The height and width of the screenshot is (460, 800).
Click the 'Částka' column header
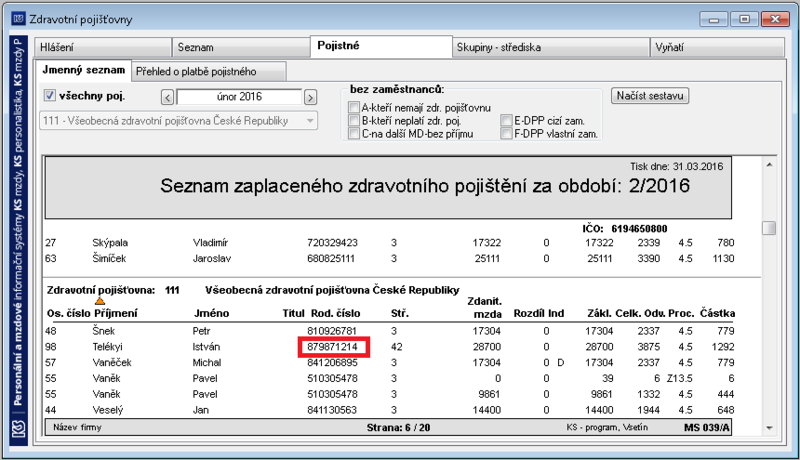717,313
